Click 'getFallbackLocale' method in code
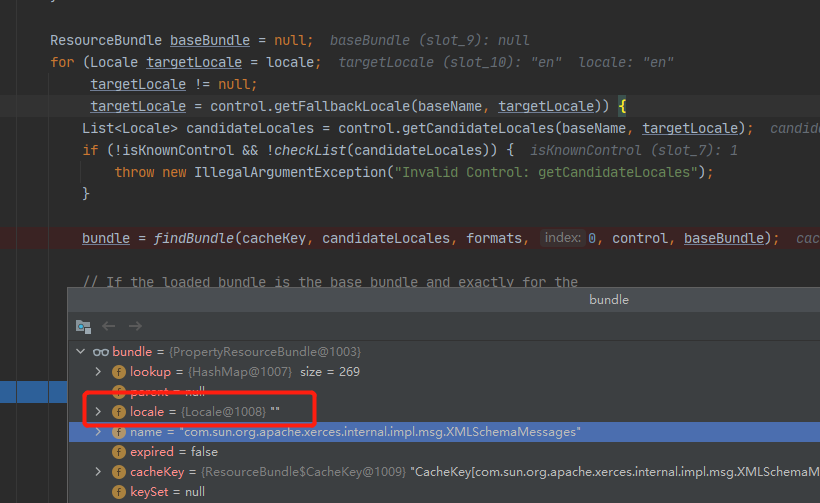 pos(343,106)
